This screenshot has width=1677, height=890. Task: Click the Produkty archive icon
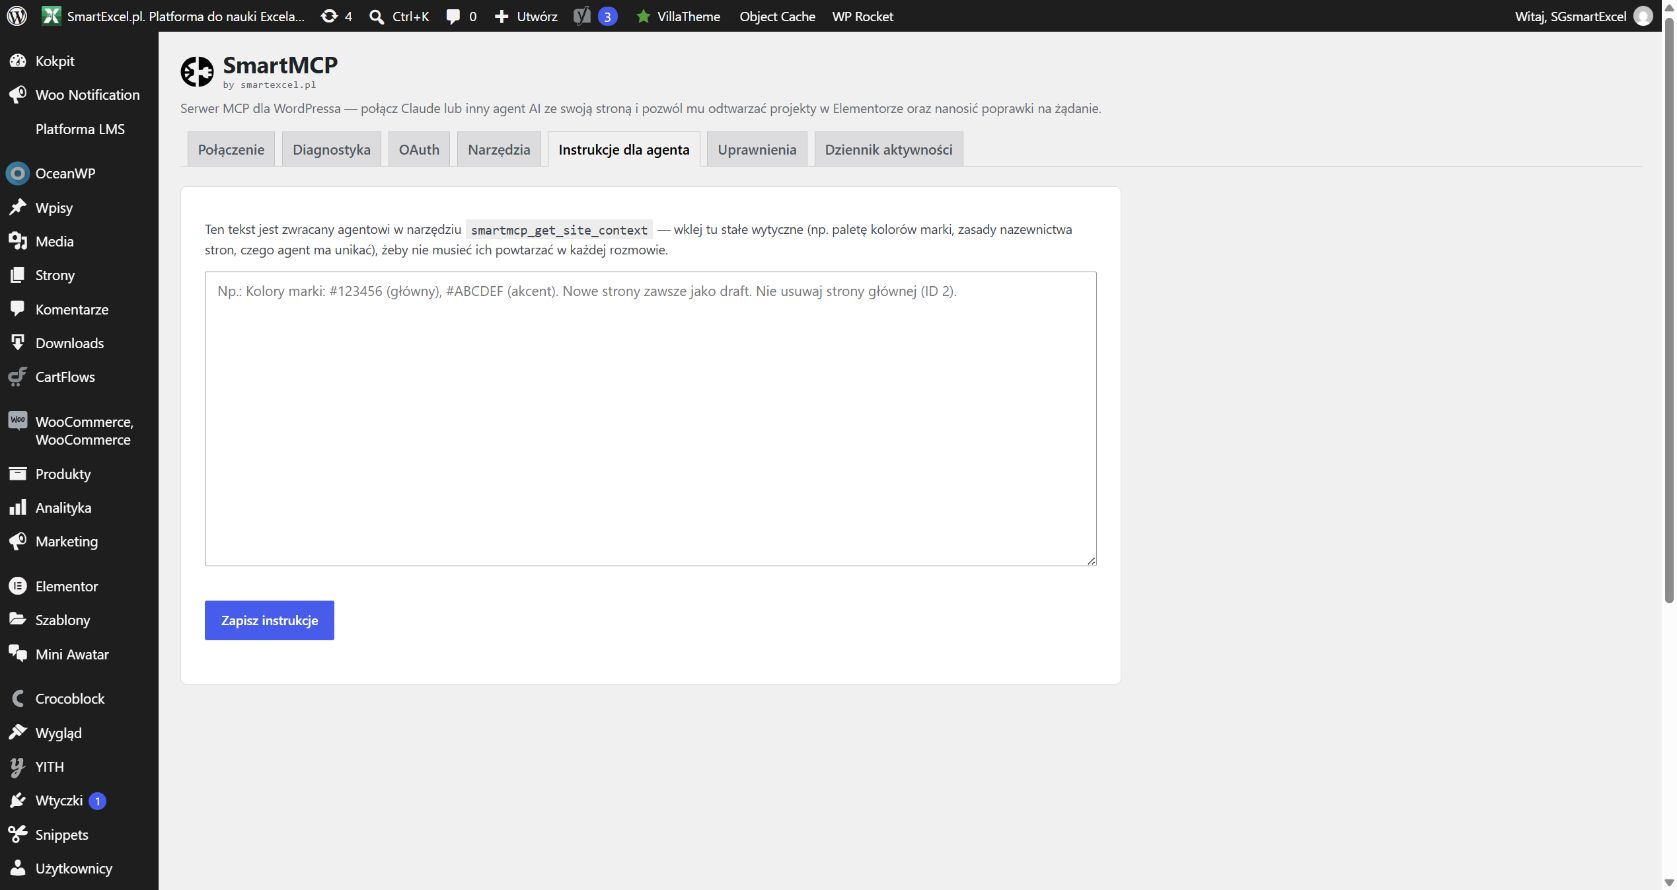pyautogui.click(x=17, y=474)
